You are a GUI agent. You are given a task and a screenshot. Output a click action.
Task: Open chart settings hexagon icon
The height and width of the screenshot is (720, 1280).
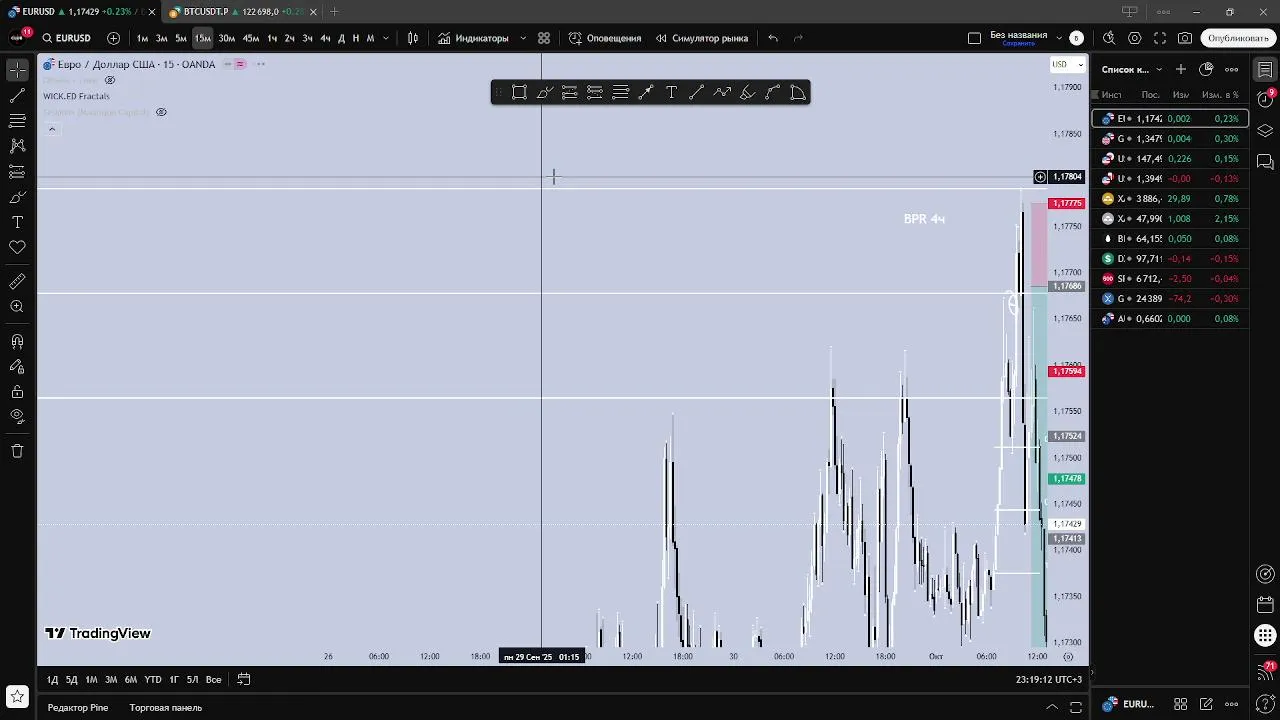click(x=1135, y=38)
